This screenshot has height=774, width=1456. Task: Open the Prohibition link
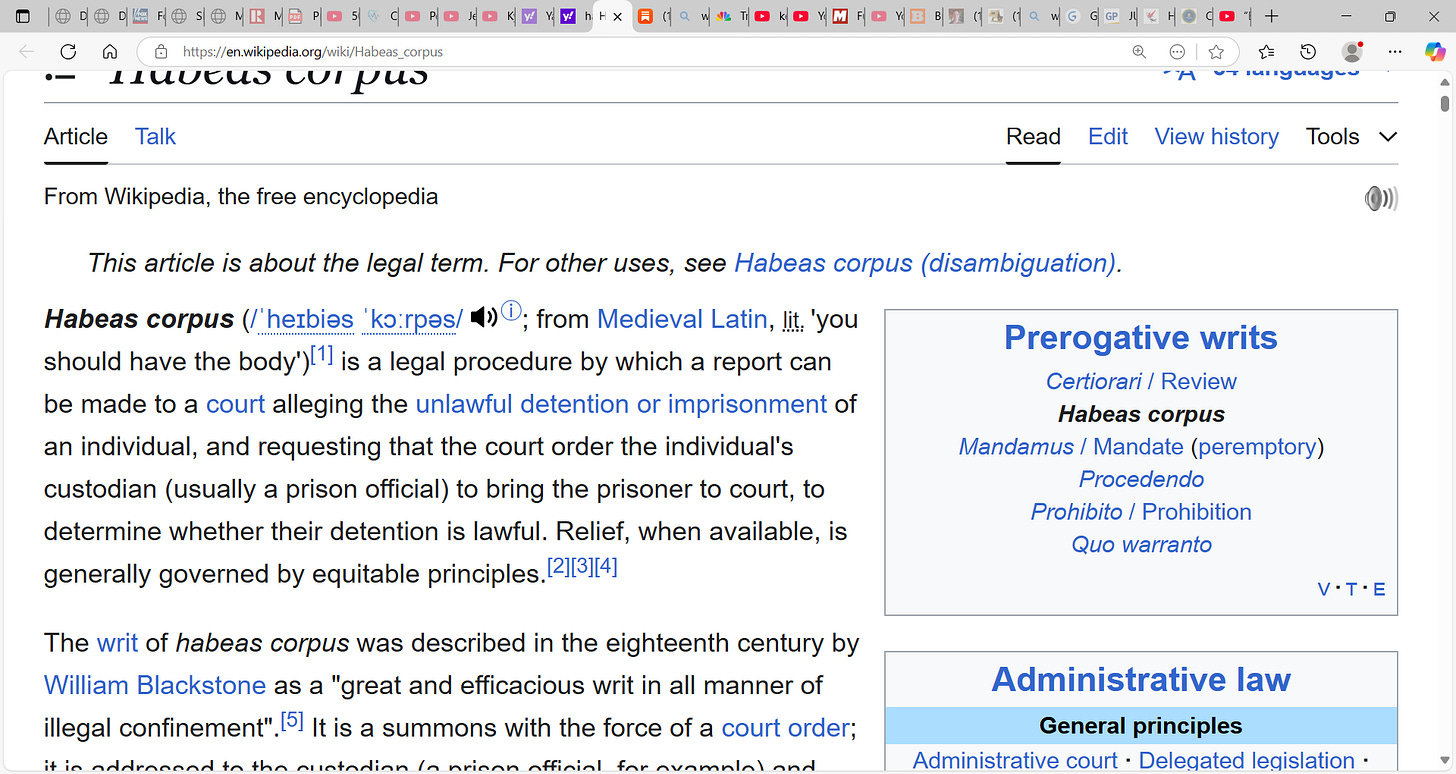[x=1197, y=512]
